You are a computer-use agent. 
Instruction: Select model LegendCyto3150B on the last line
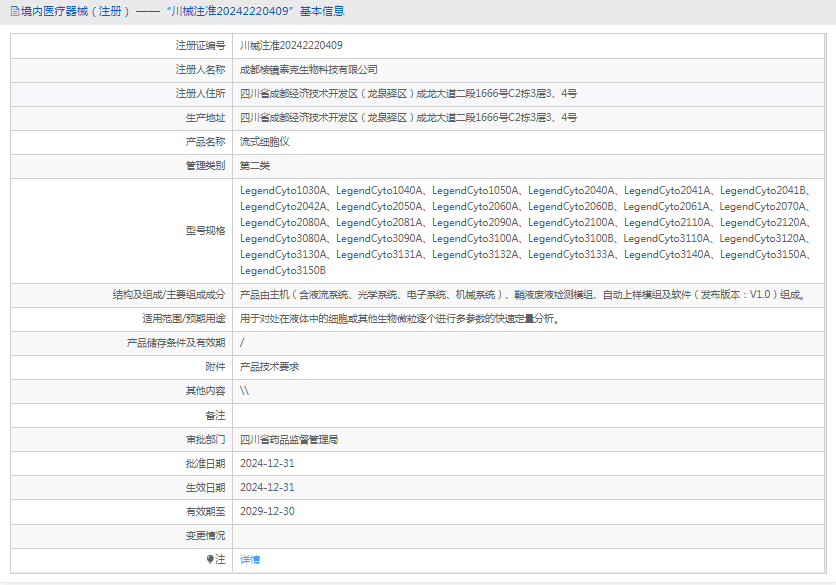283,270
